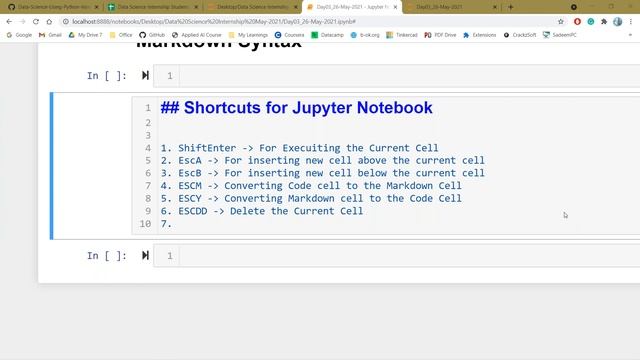Open Chrome's three-dot menu
Viewport: 640px width, 360px height.
point(631,22)
